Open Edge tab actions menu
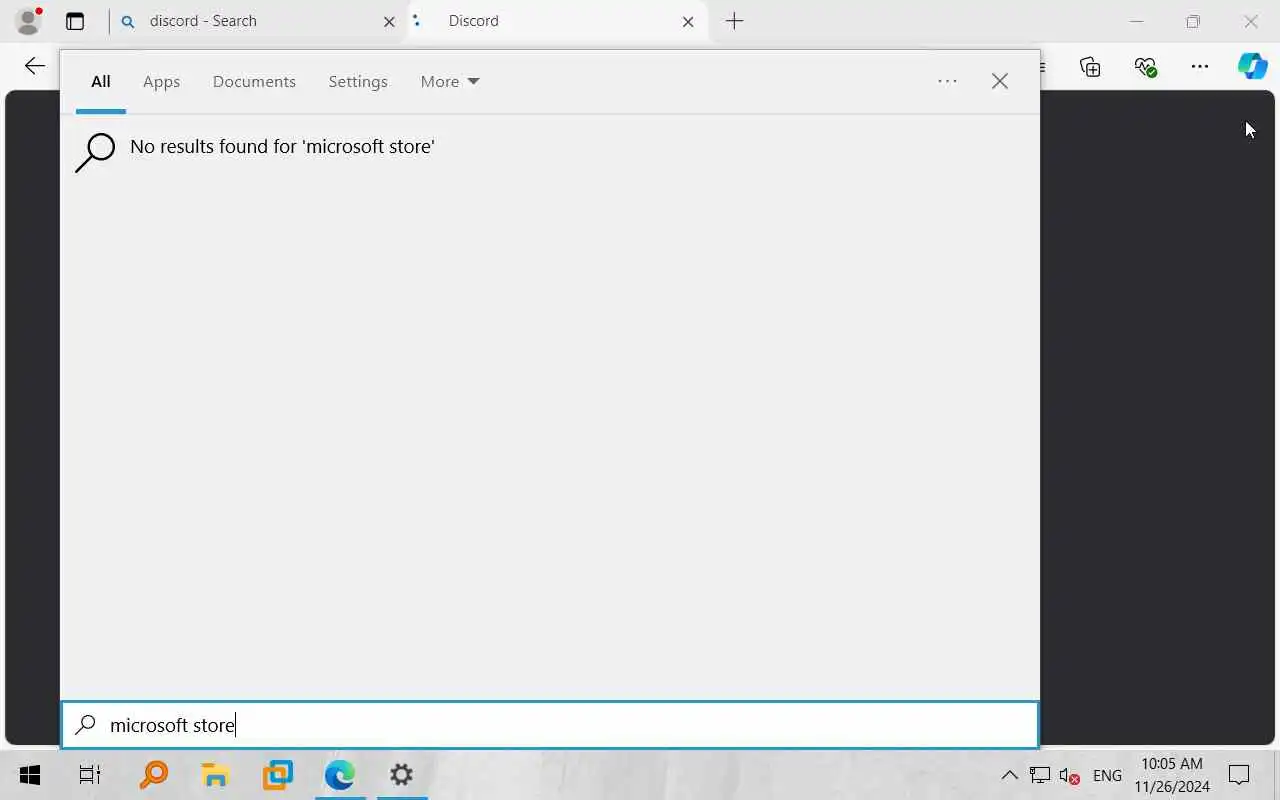The width and height of the screenshot is (1280, 800). click(x=75, y=21)
